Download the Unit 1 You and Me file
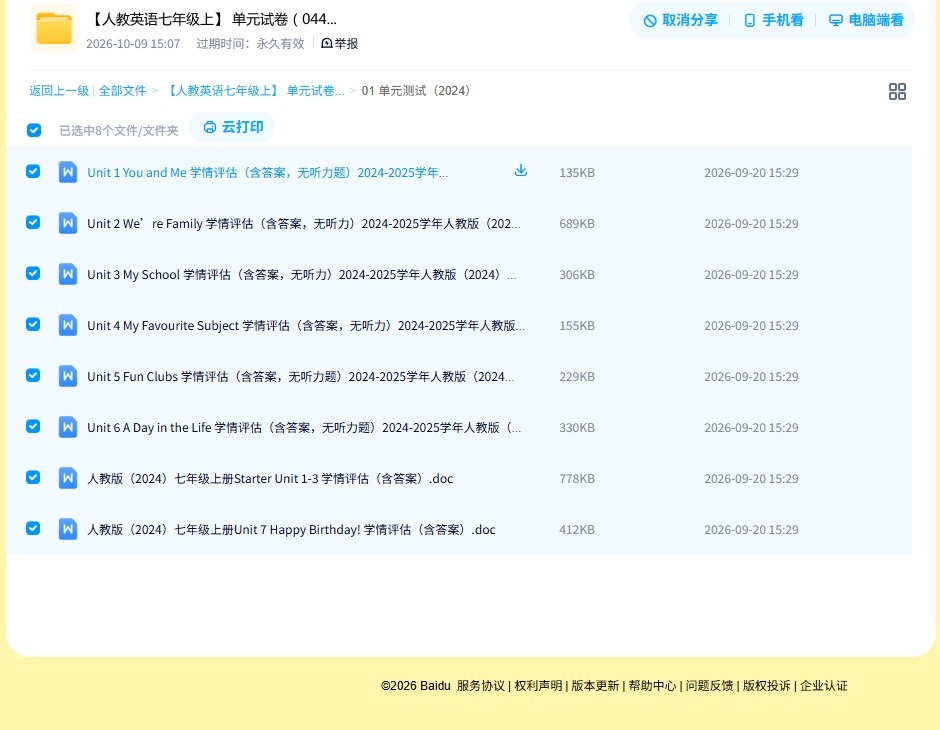The image size is (940, 730). [521, 170]
